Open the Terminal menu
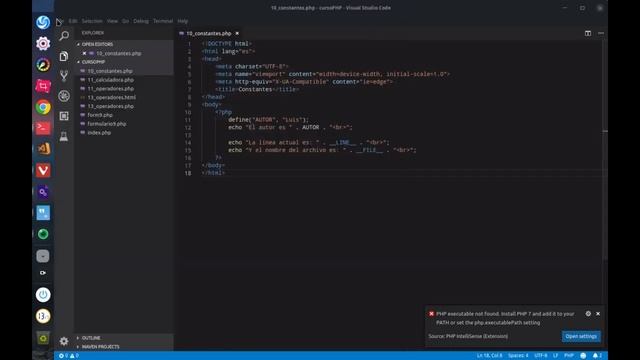This screenshot has height=360, width=640. [163, 21]
